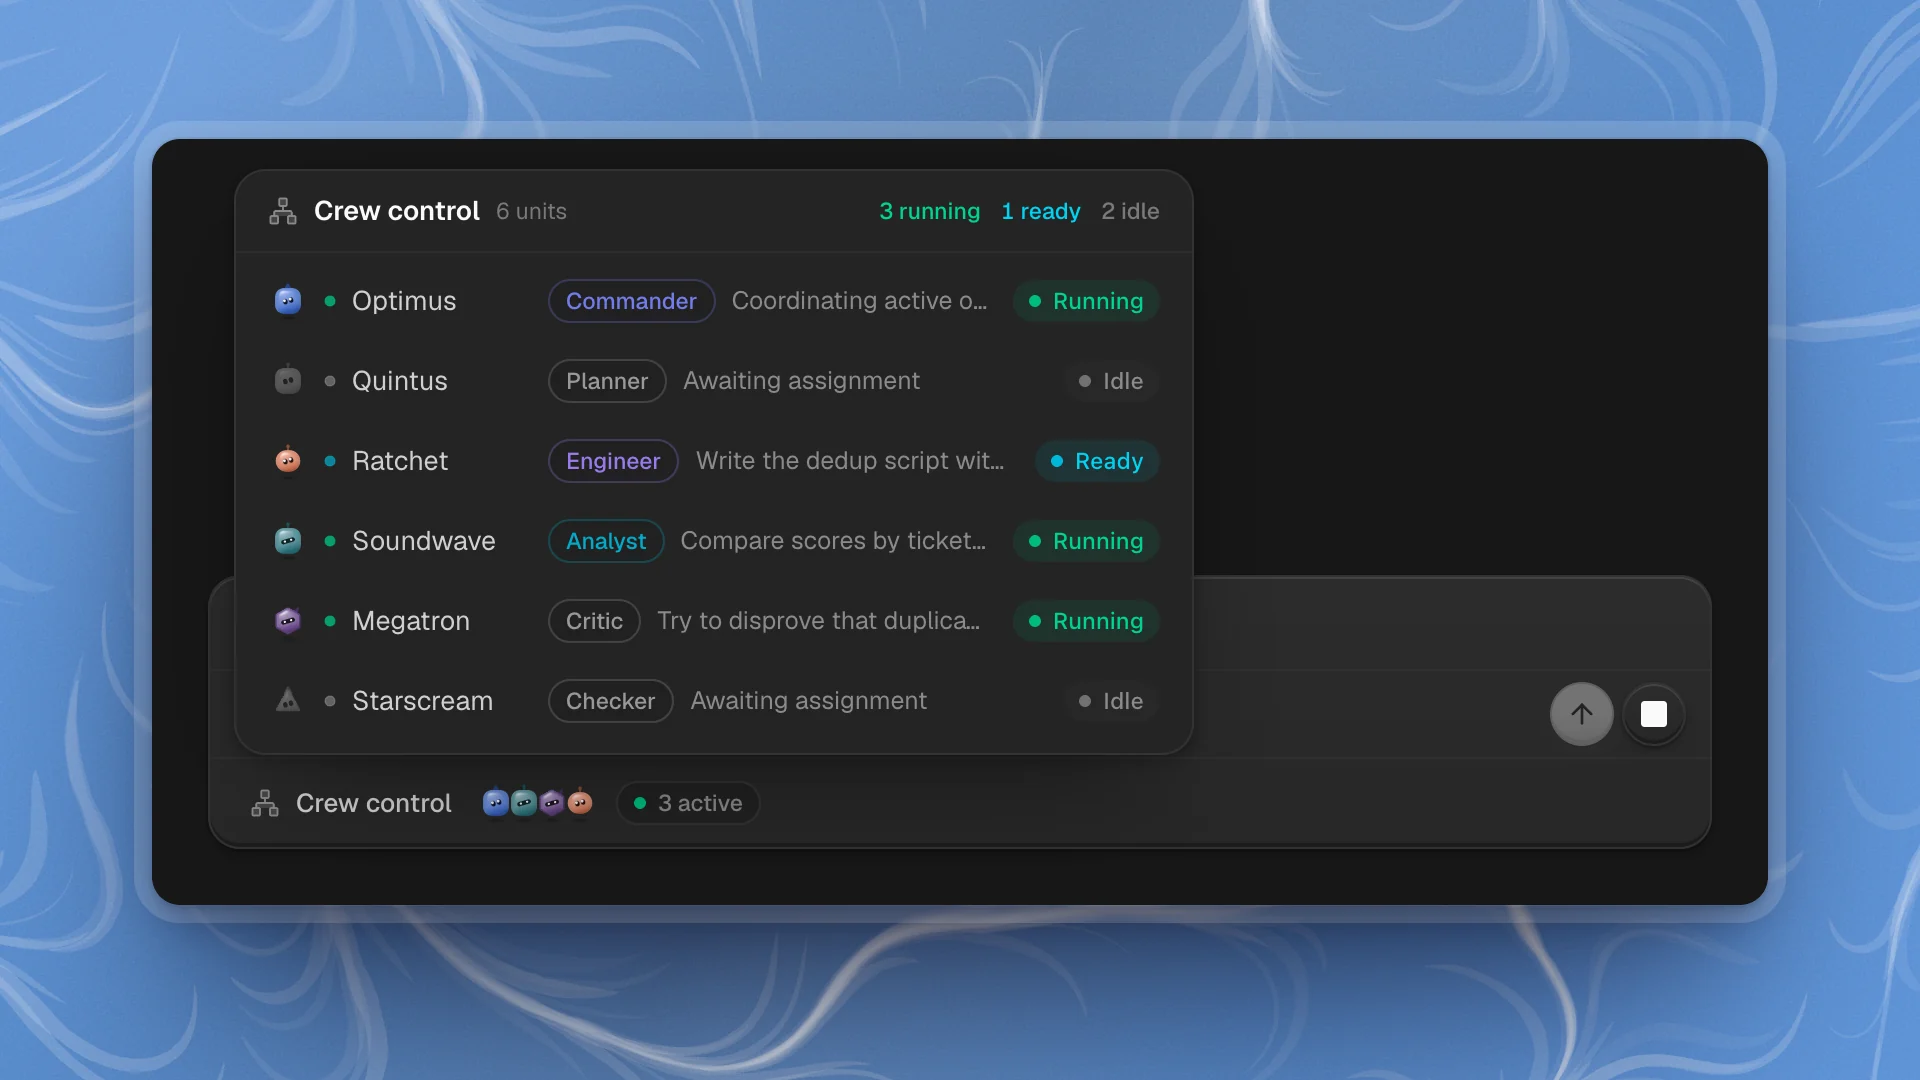Click 'Coordinating active o…' task text
Viewport: 1920px width, 1080px height.
click(x=859, y=301)
